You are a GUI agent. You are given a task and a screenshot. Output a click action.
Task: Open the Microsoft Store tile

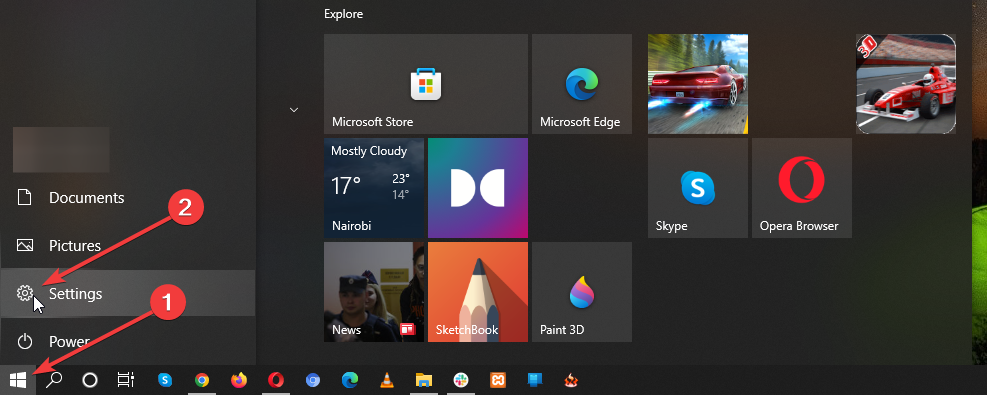pyautogui.click(x=426, y=84)
